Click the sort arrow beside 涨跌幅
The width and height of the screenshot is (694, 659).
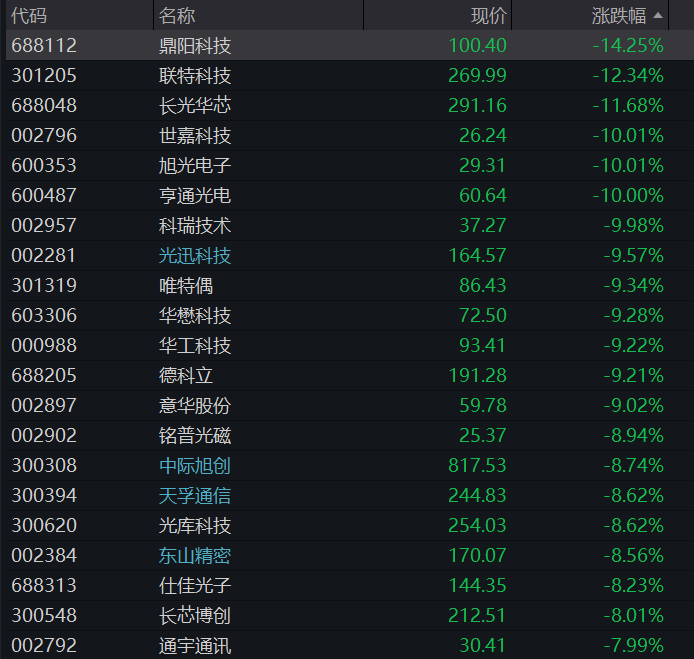(x=658, y=15)
